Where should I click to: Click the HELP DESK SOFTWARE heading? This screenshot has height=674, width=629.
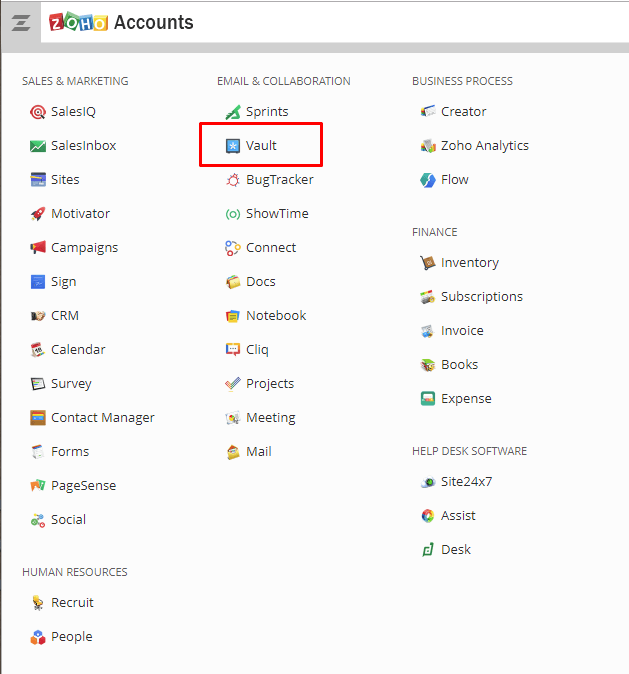coord(469,451)
